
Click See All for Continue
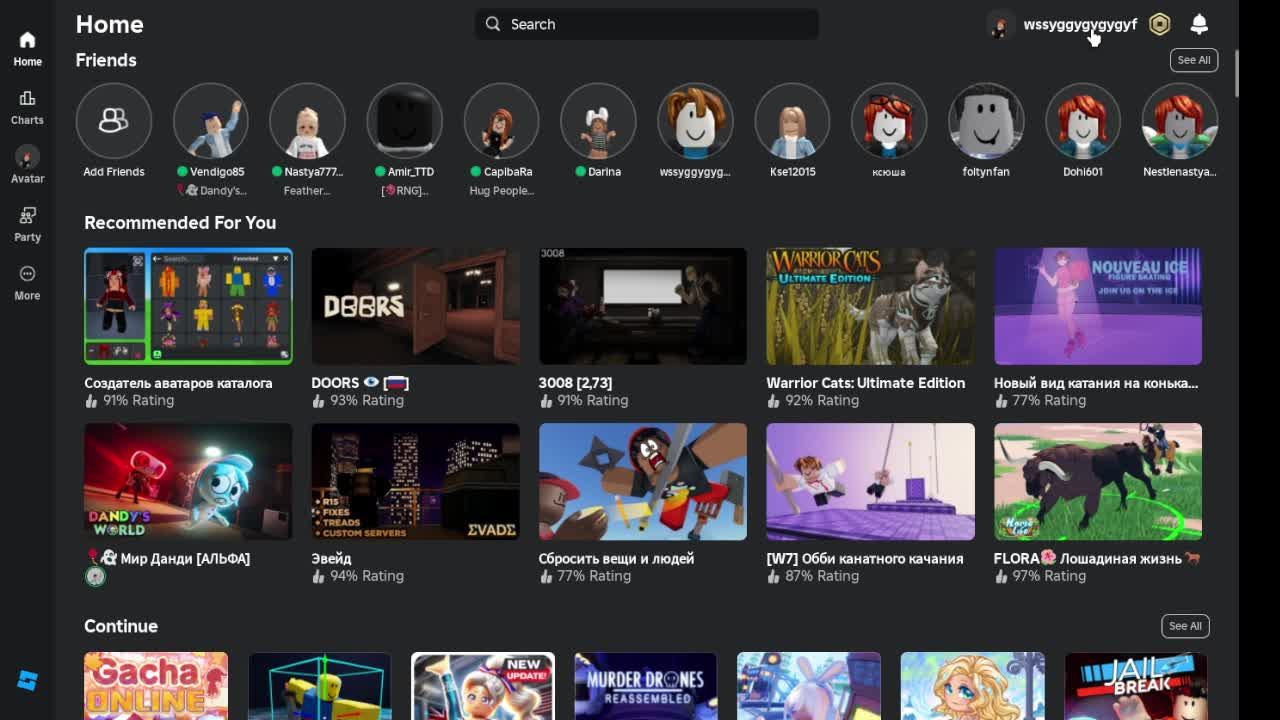[x=1185, y=626]
